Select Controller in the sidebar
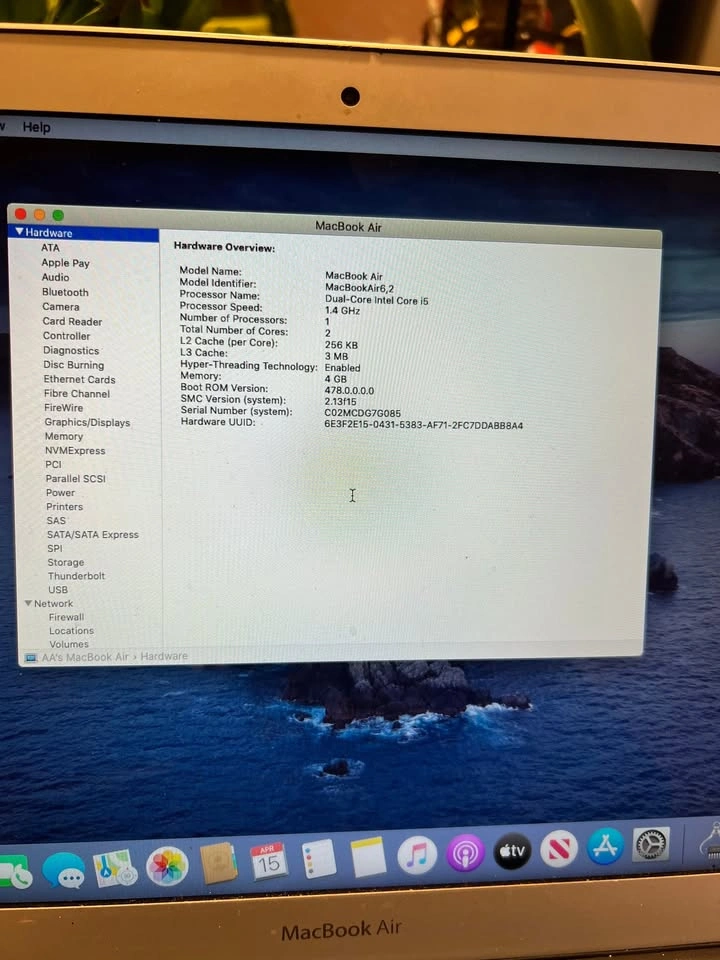The image size is (720, 960). point(66,336)
